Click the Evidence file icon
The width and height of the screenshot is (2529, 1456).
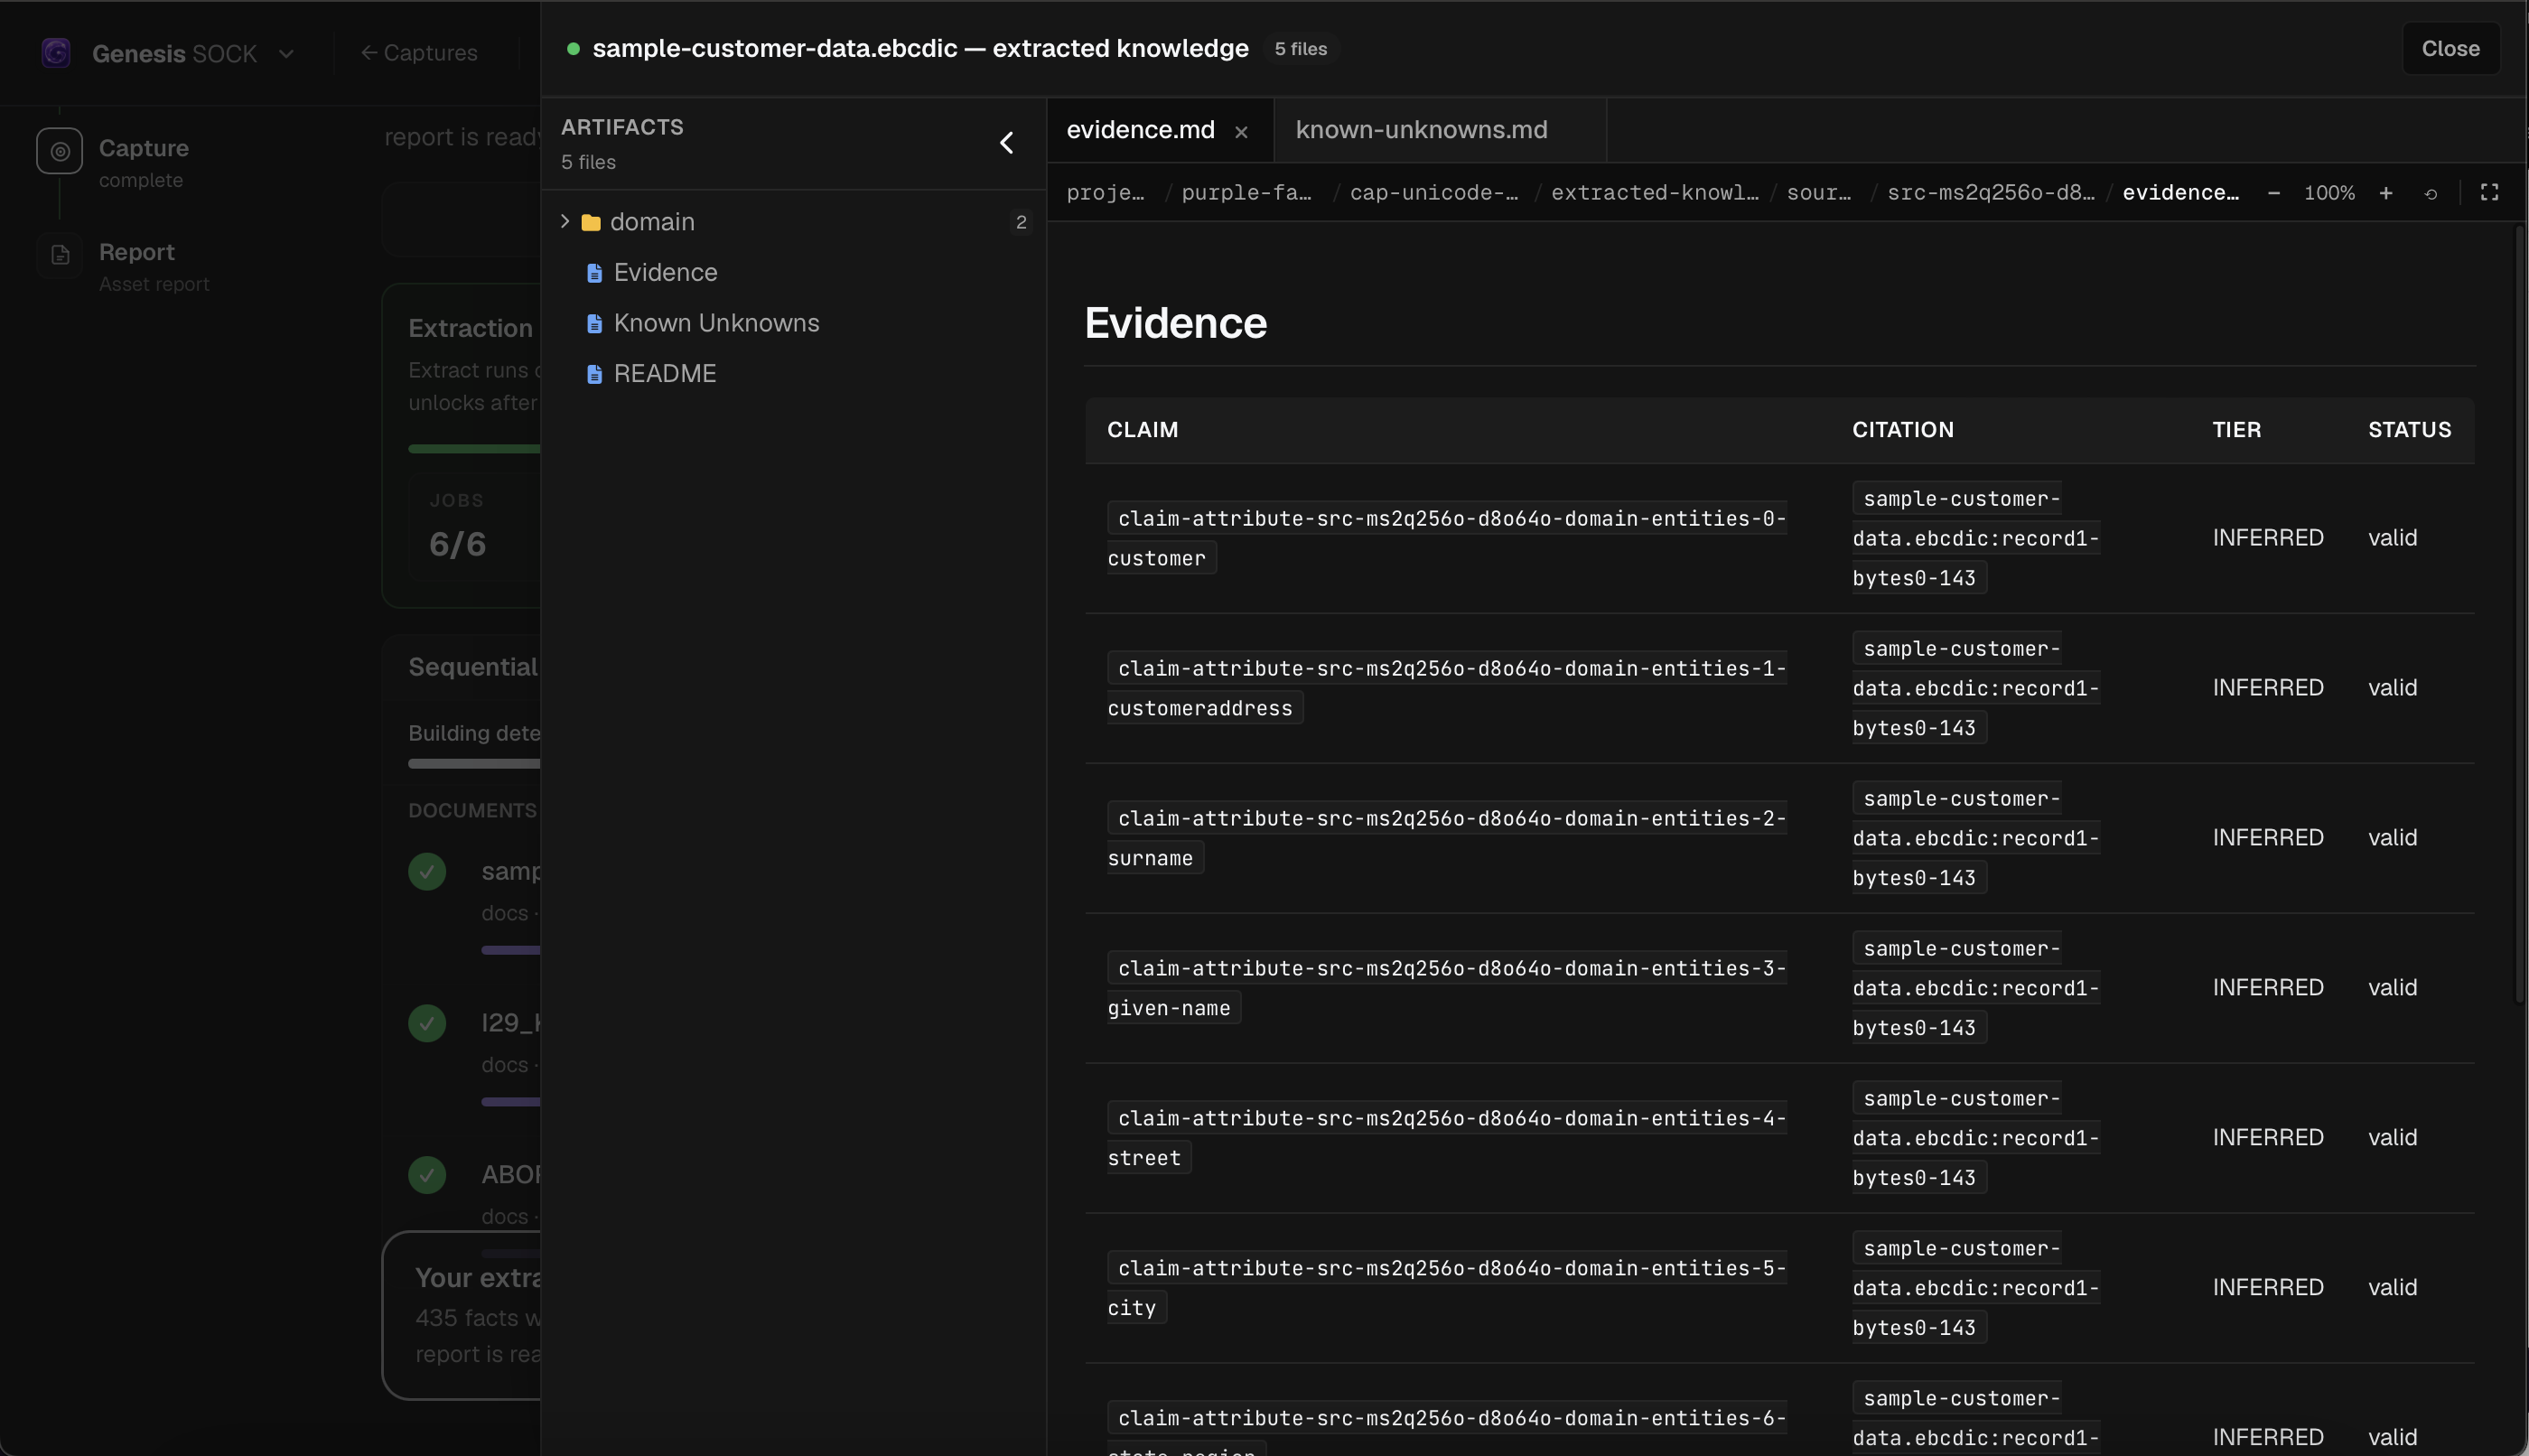coord(594,273)
